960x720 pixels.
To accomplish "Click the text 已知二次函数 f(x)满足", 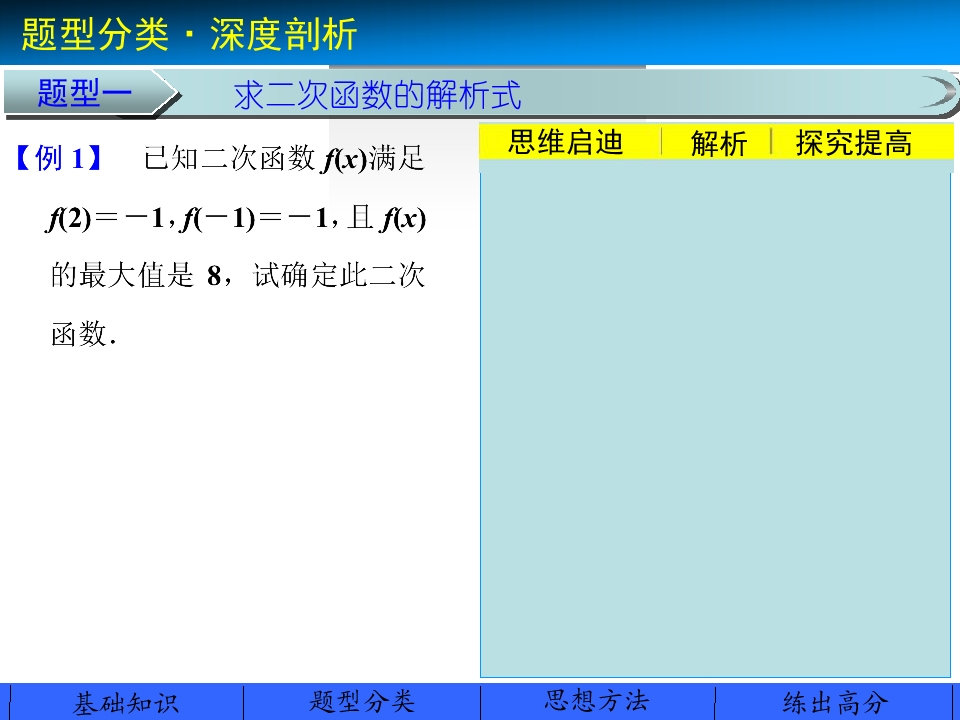I will coord(284,158).
